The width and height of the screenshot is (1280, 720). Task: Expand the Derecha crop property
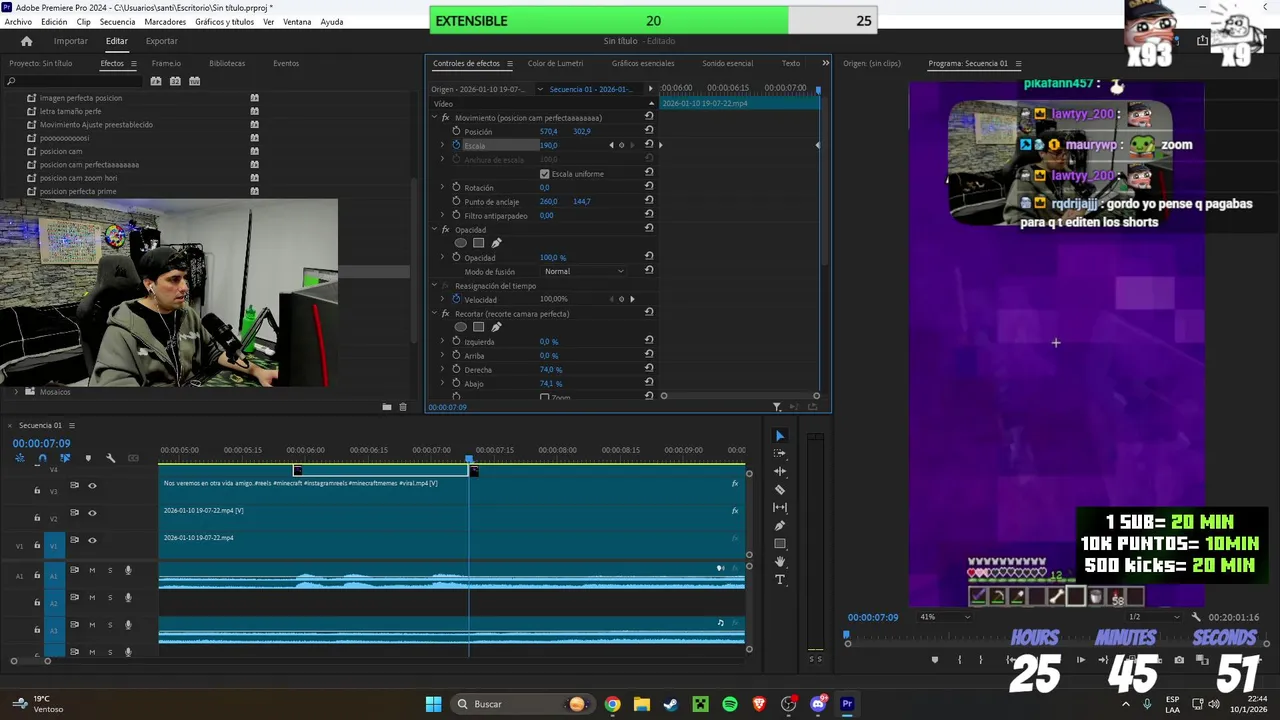click(x=442, y=370)
